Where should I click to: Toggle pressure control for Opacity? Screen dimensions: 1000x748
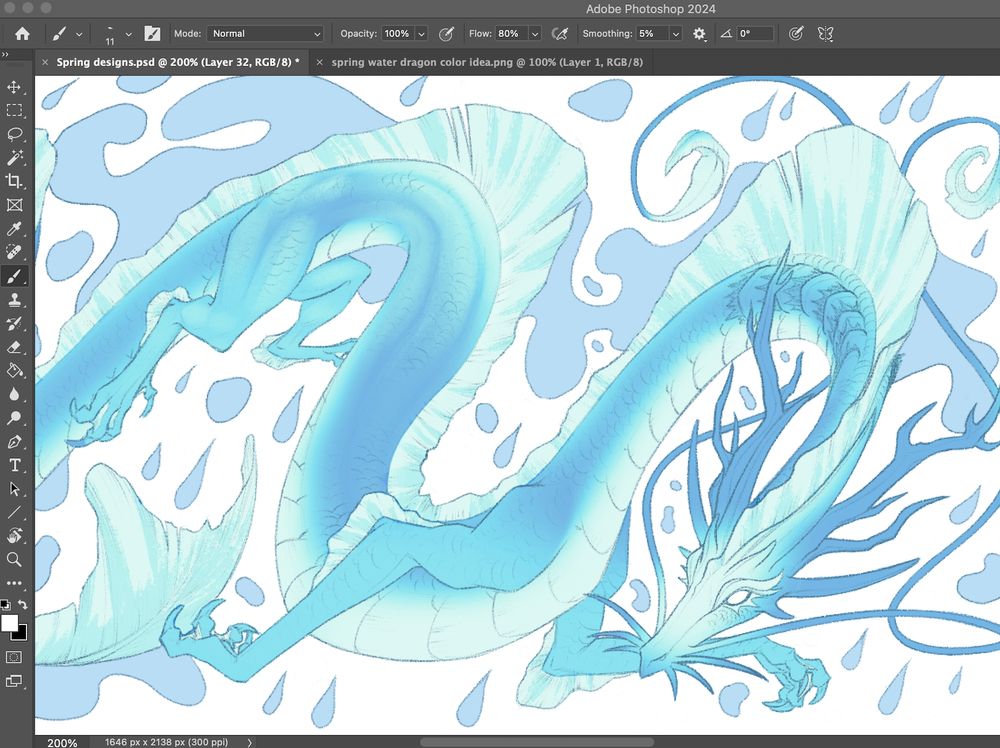click(x=446, y=33)
